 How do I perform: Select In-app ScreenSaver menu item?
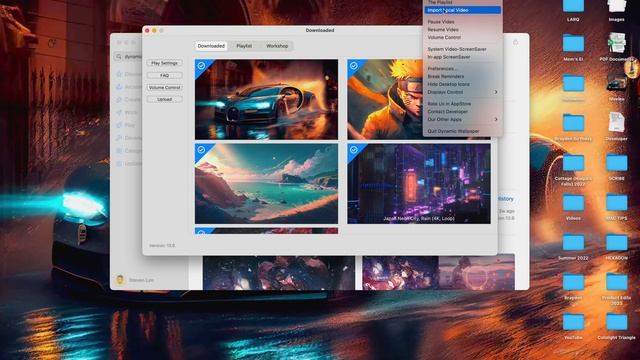point(462,57)
